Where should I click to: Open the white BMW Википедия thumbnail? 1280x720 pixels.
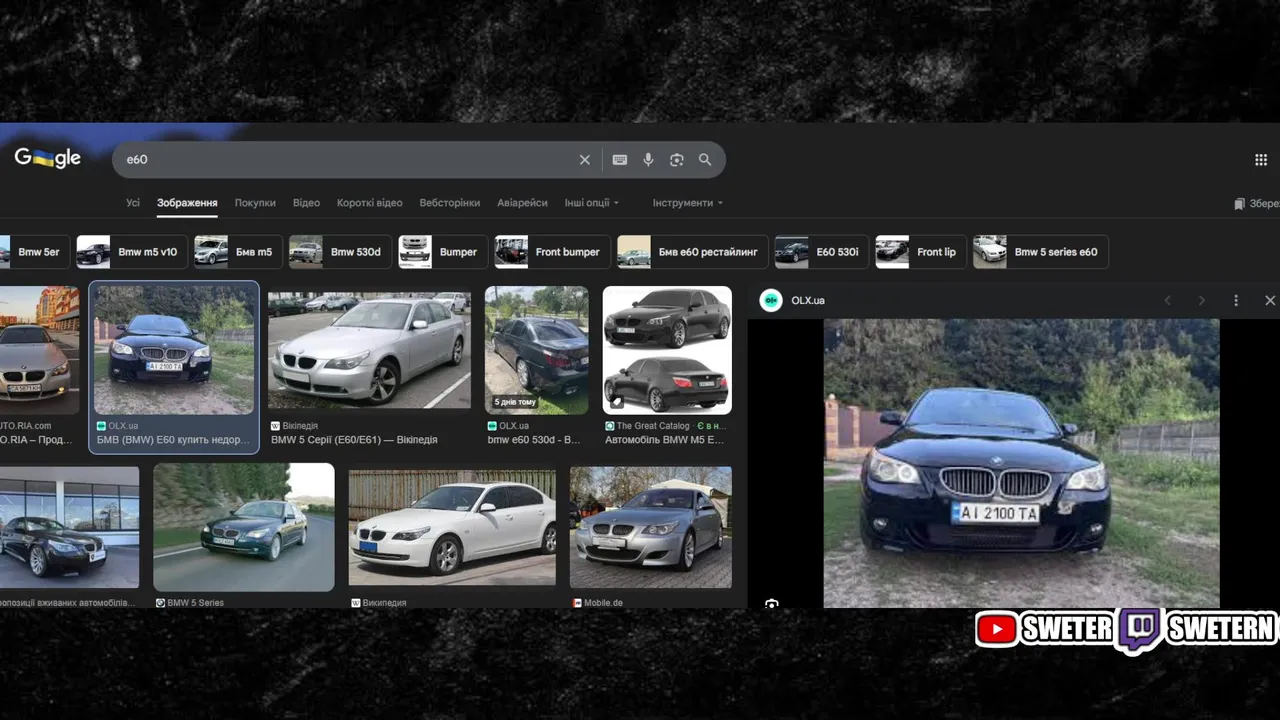tap(452, 527)
